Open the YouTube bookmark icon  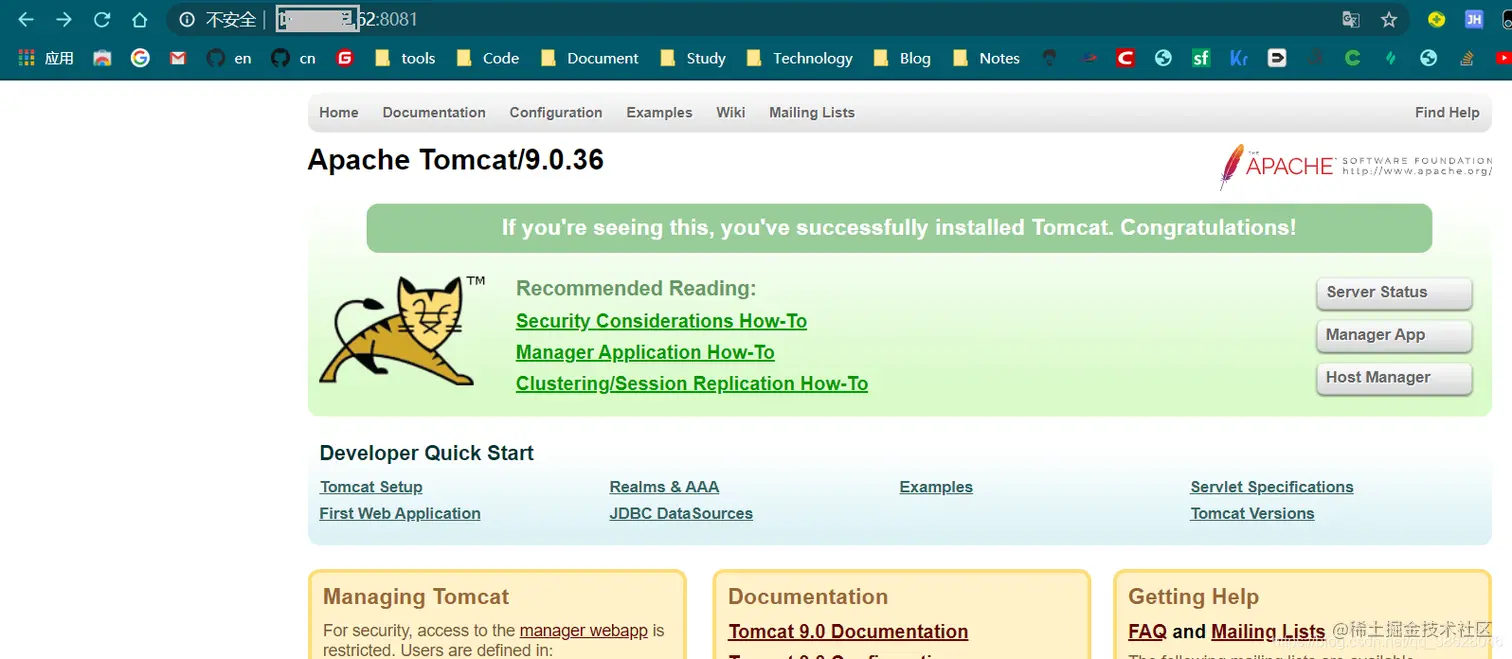(1503, 58)
